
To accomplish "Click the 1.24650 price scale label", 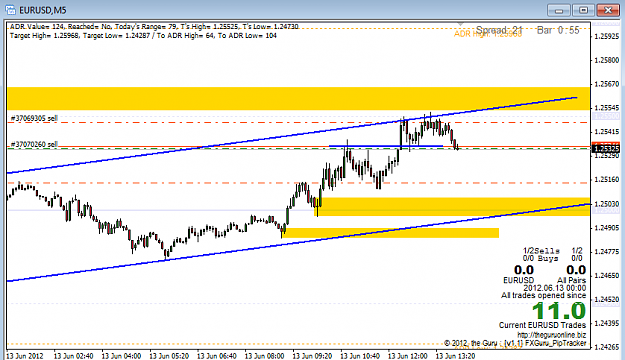I will point(606,275).
